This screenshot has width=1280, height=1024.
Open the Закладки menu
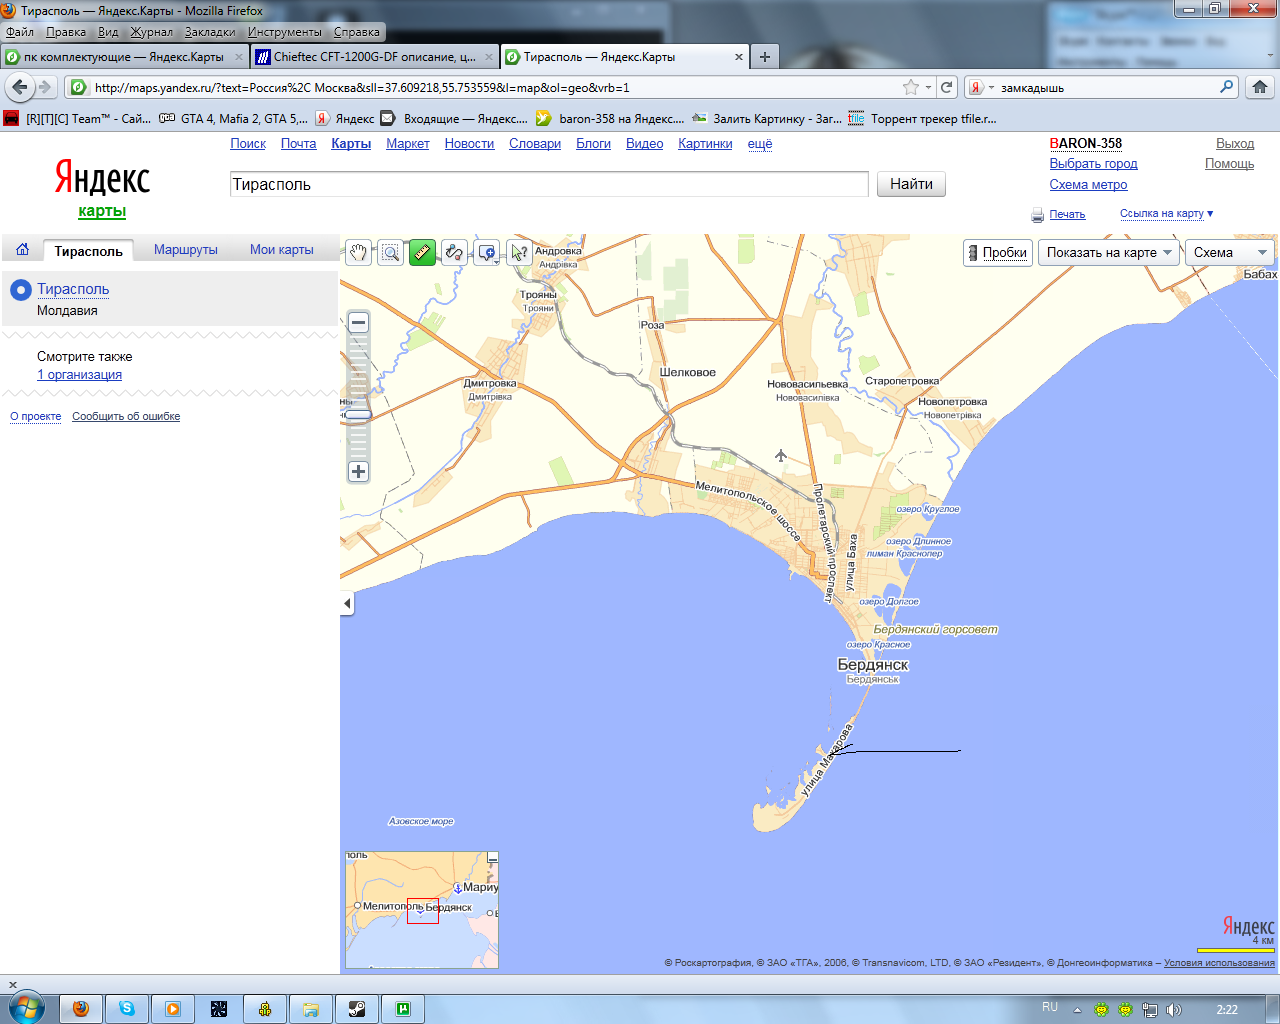pos(210,32)
